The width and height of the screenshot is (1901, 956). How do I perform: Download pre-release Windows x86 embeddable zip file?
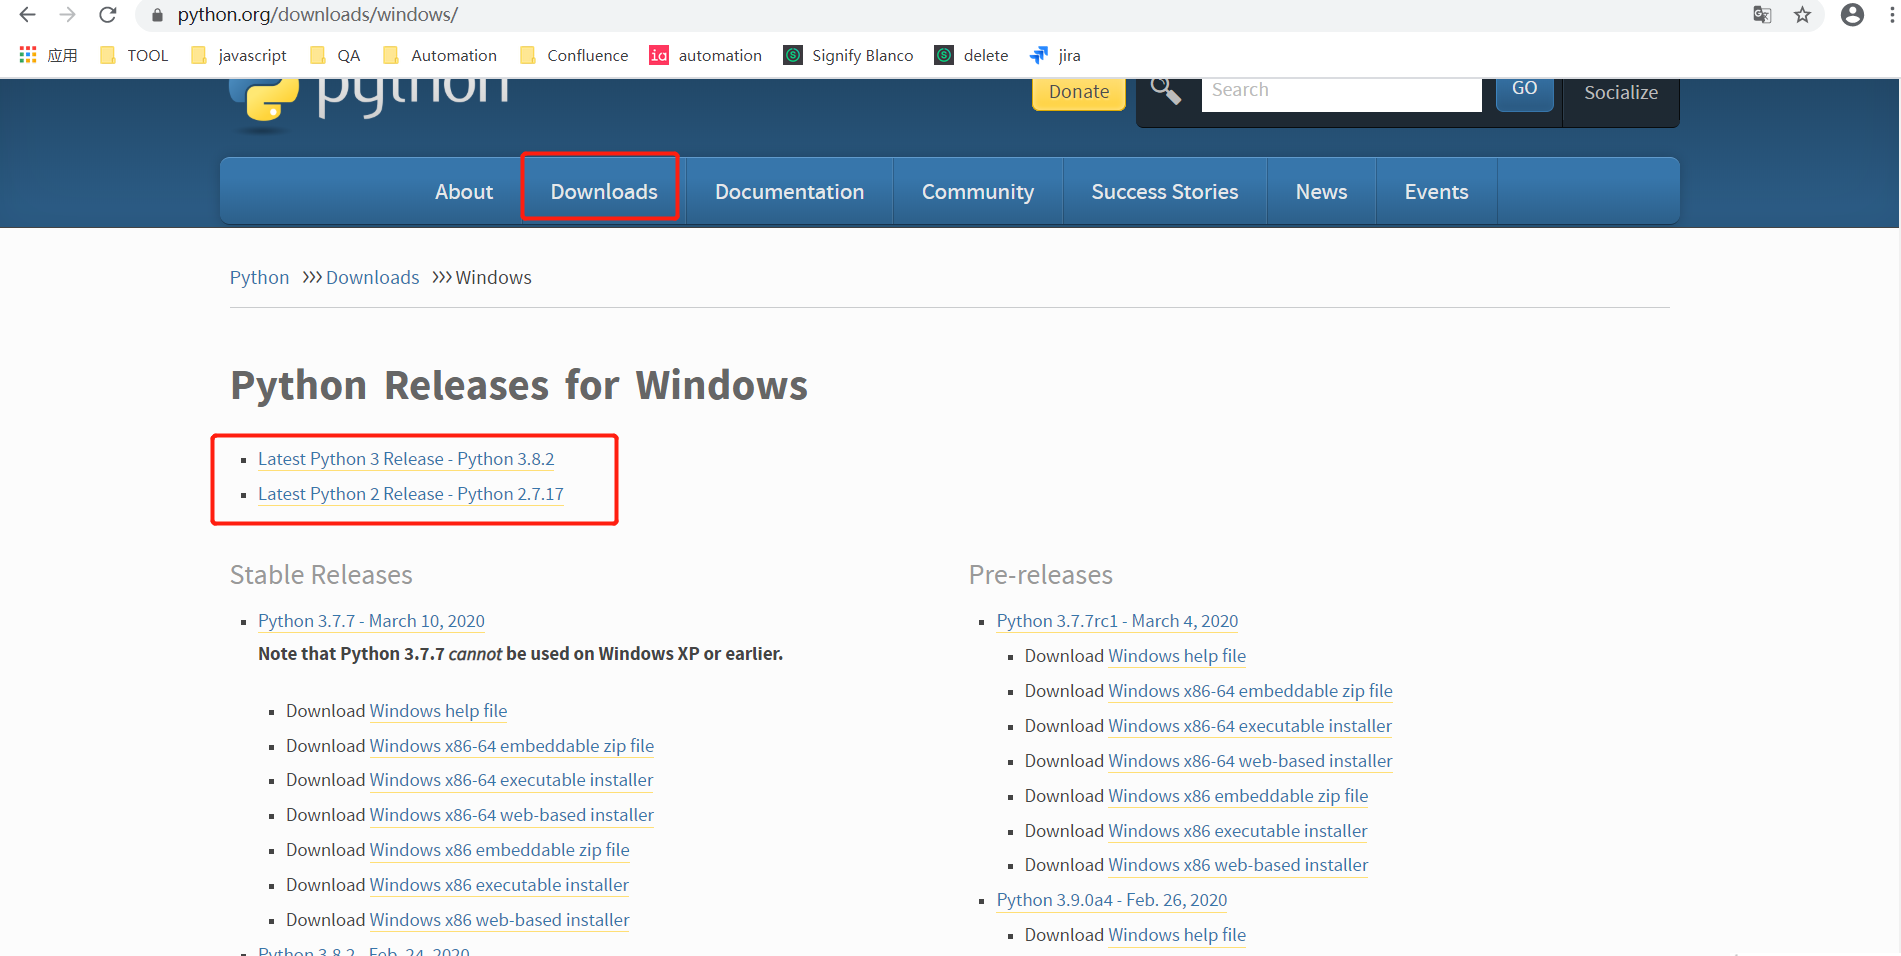click(x=1238, y=796)
